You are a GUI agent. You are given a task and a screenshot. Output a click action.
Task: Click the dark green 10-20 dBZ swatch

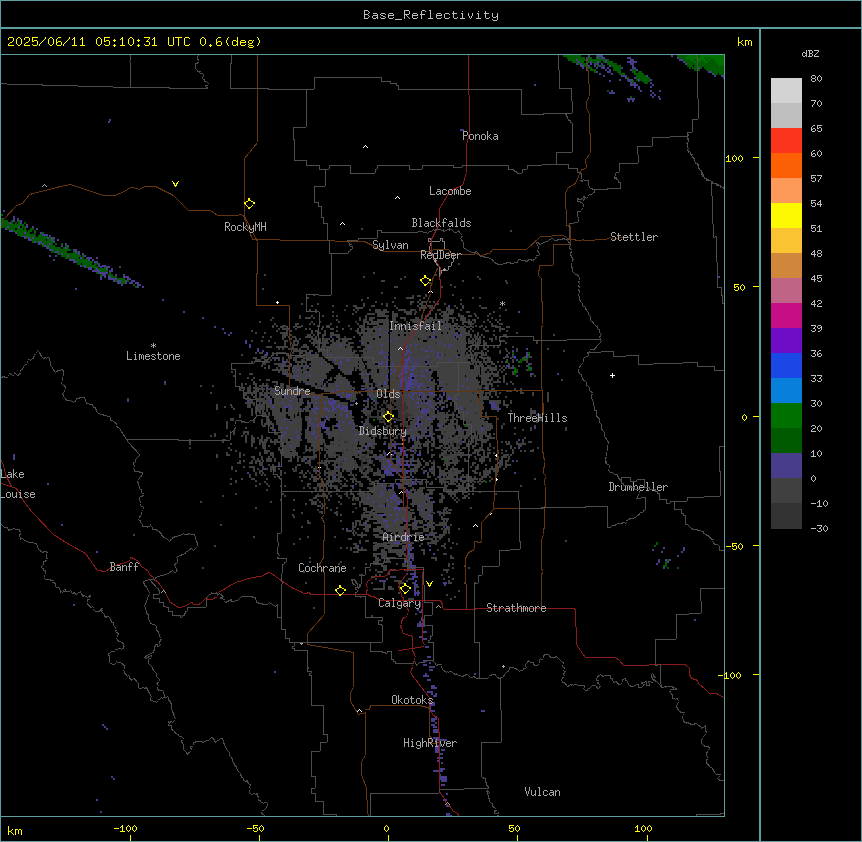[786, 441]
